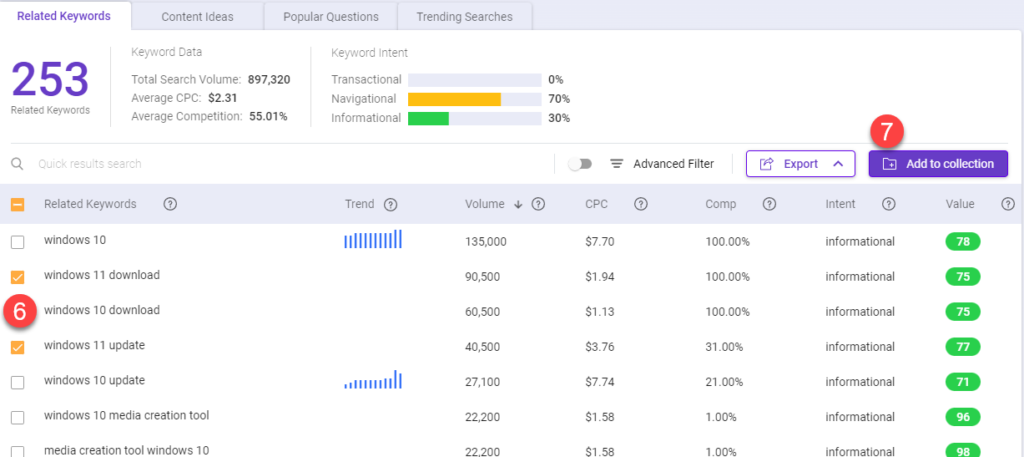This screenshot has height=457, width=1024.
Task: Click Value column question mark icon
Action: (1008, 204)
